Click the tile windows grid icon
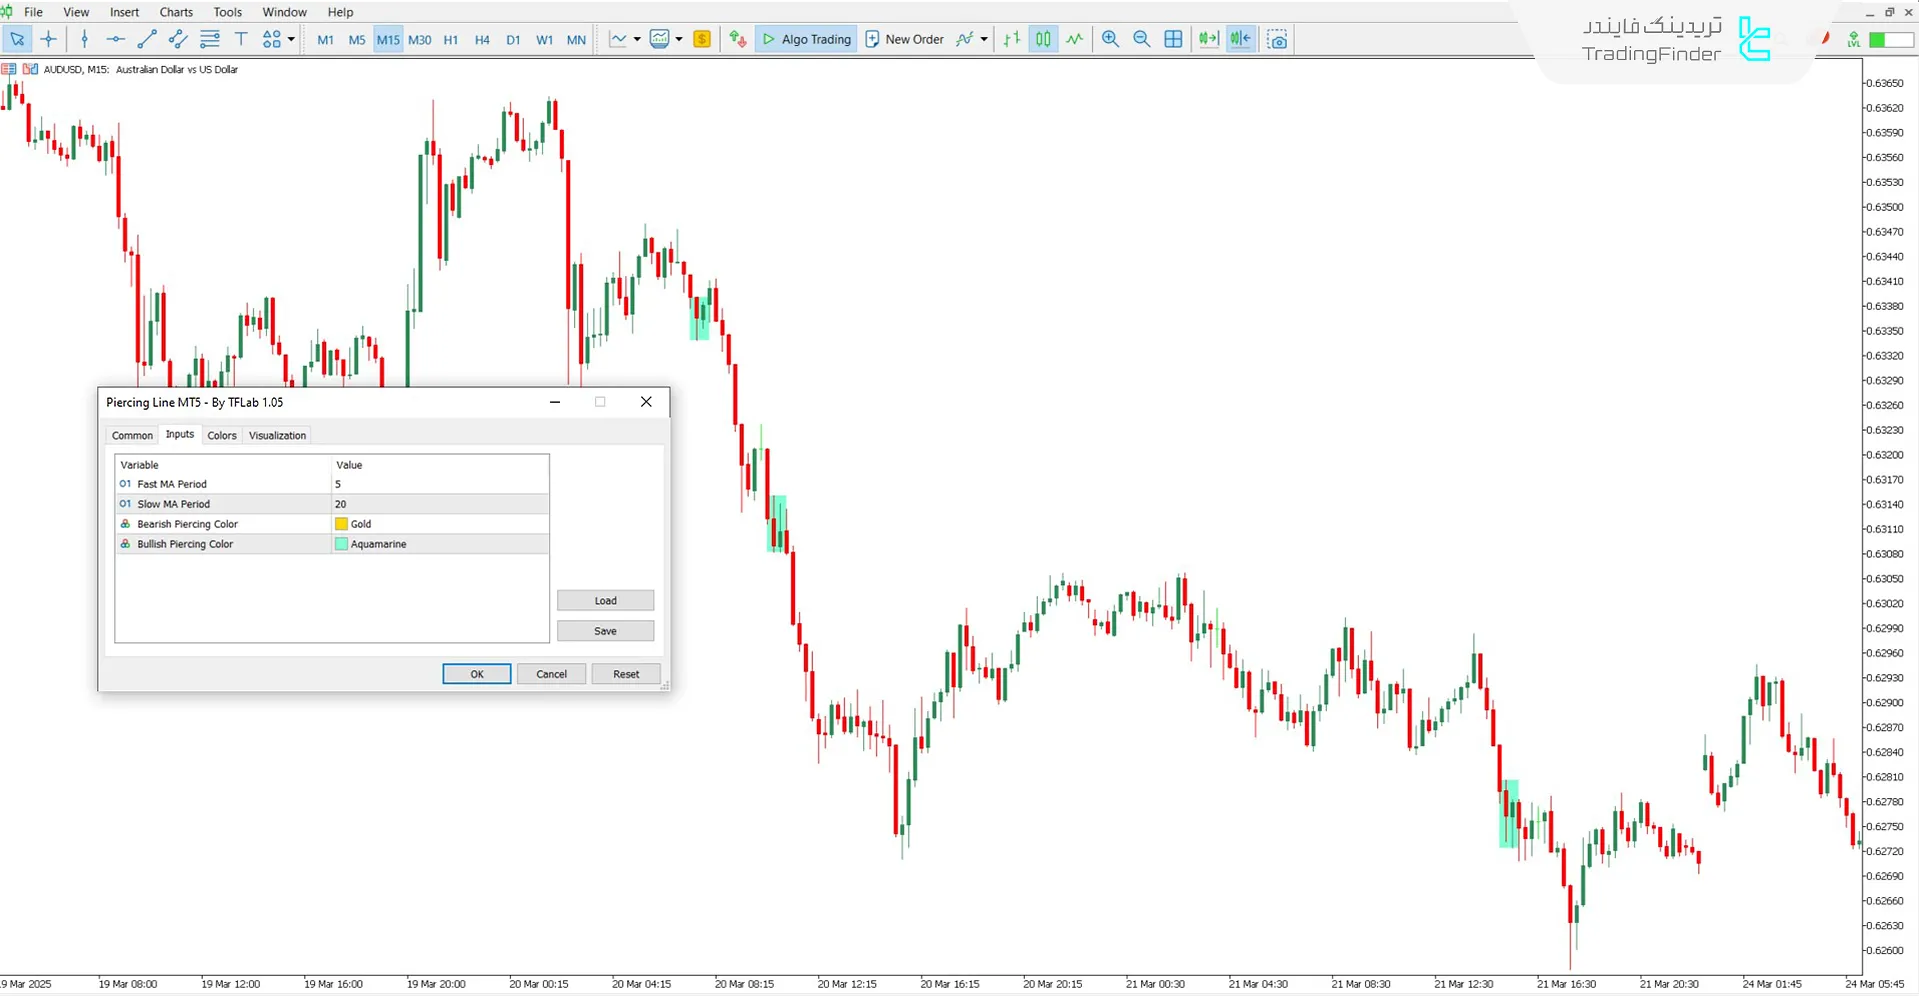Screen dimensions: 1919x996 click(x=1173, y=39)
